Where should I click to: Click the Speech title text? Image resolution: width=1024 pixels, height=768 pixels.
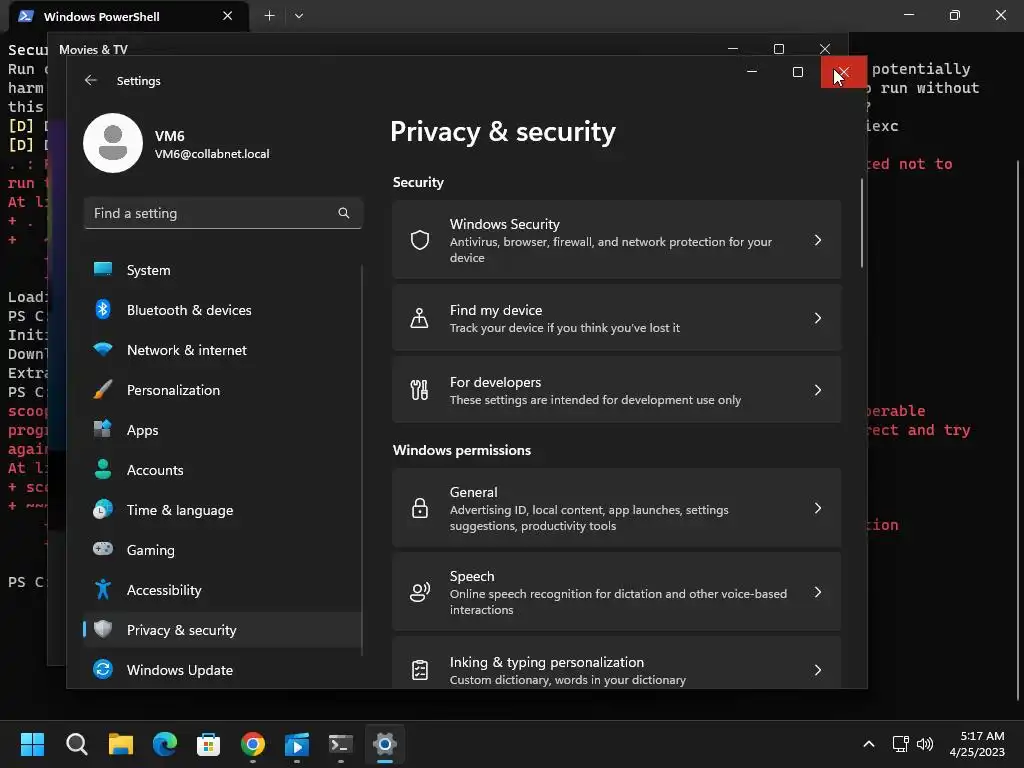[472, 576]
